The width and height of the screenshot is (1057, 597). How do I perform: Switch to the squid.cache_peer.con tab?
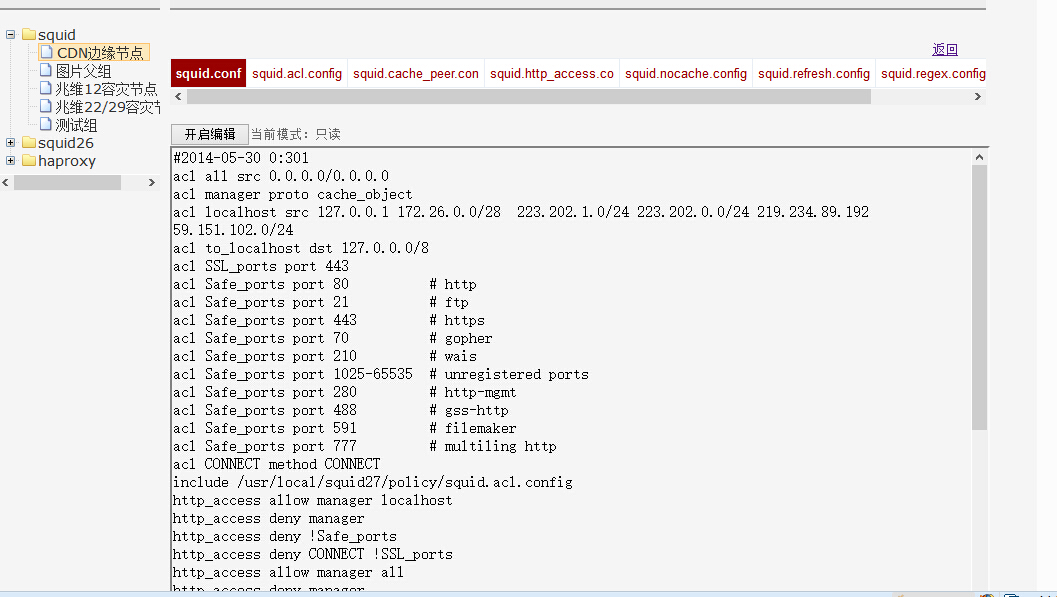click(x=415, y=73)
